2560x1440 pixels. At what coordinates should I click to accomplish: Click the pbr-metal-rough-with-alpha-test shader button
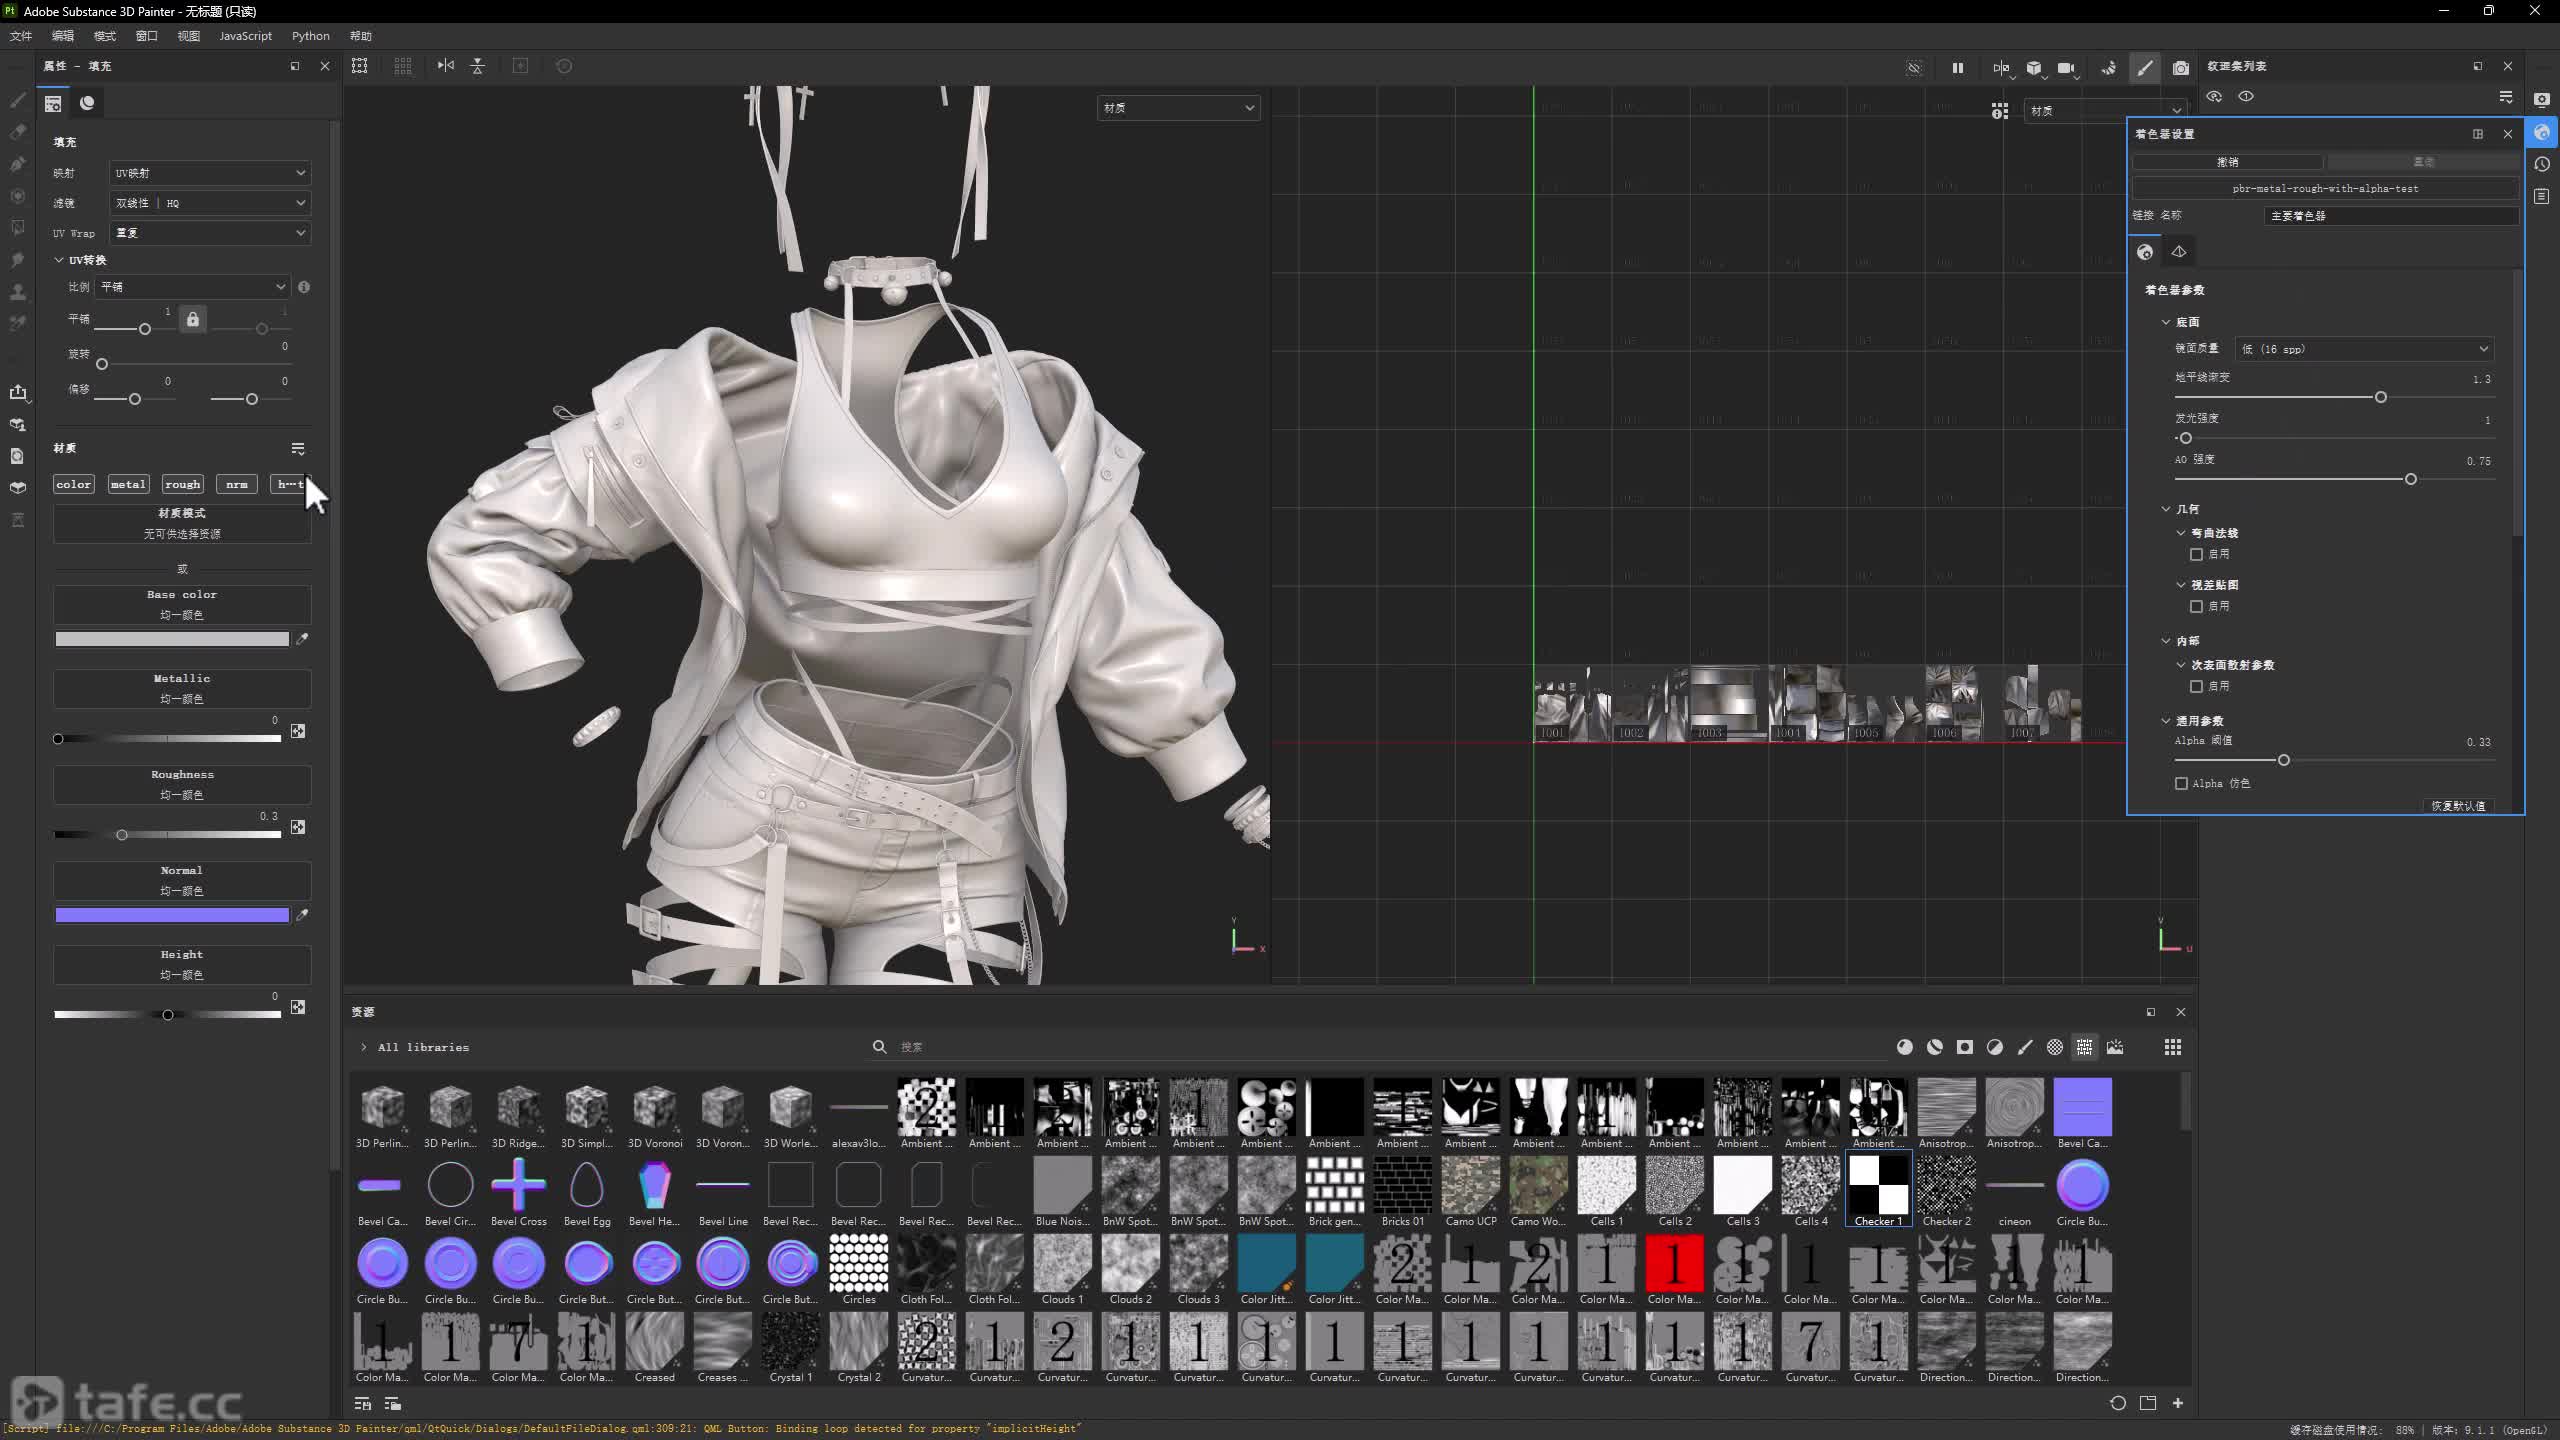(x=2325, y=188)
